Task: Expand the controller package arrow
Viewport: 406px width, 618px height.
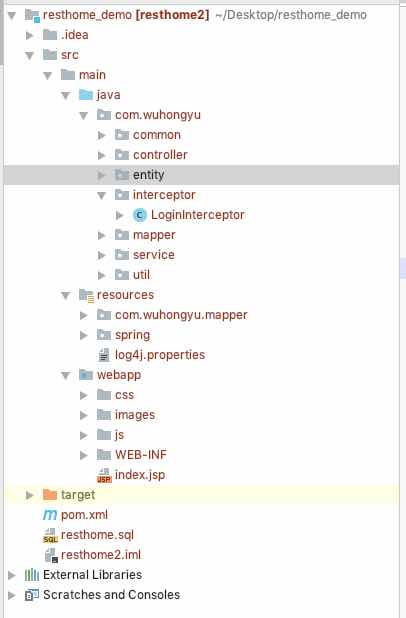Action: (102, 155)
